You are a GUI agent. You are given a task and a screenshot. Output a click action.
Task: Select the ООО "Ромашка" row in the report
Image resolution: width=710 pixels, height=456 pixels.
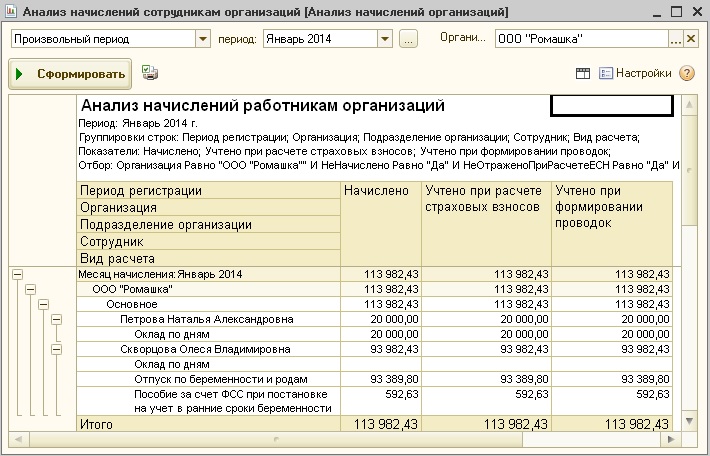(x=374, y=289)
